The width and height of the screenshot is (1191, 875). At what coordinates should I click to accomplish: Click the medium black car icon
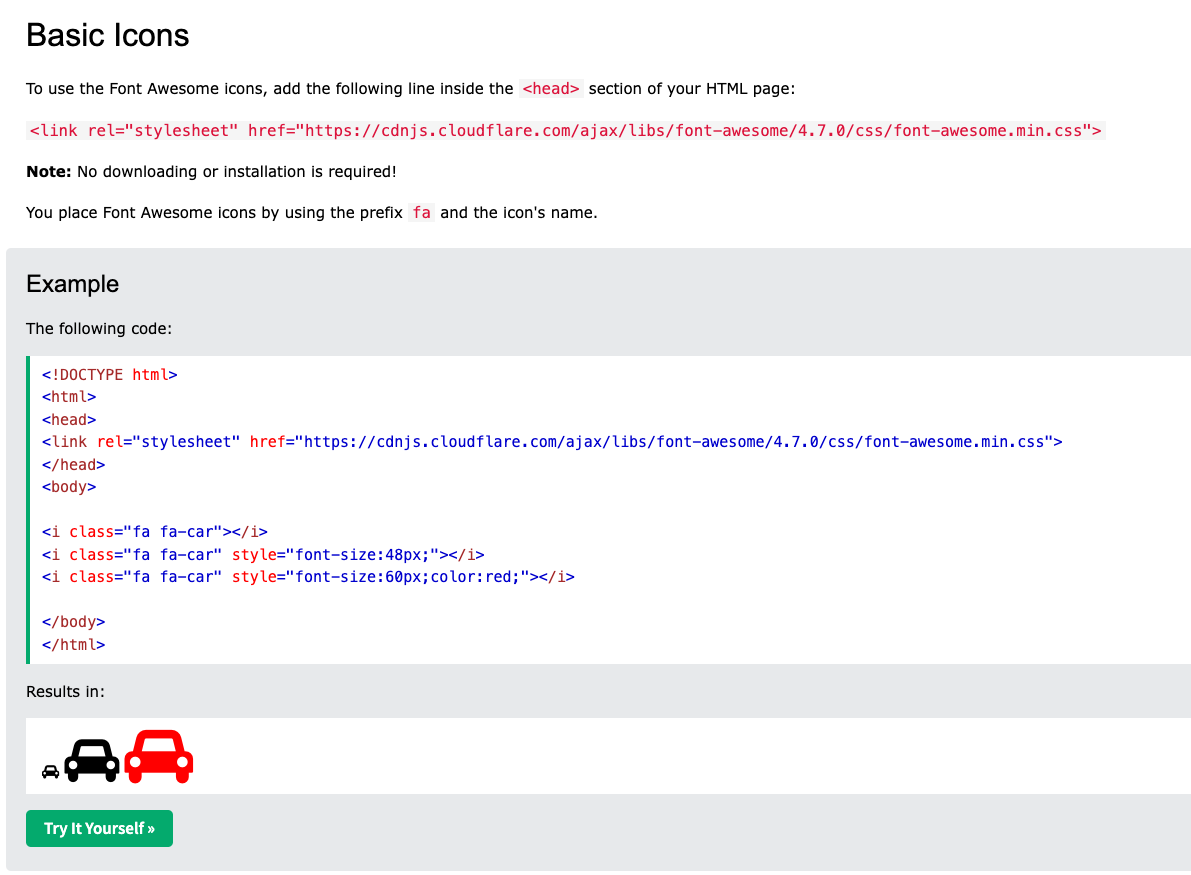91,761
